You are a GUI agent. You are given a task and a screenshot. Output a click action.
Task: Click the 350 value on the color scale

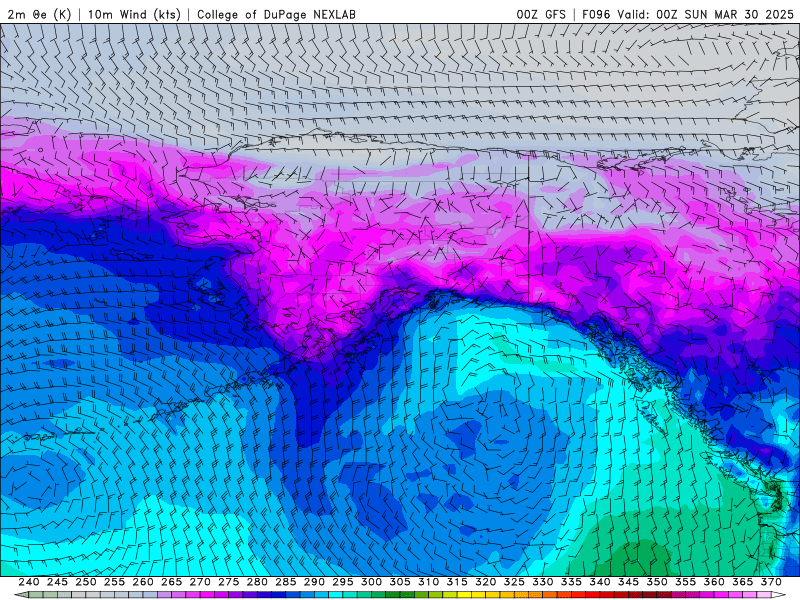[657, 582]
